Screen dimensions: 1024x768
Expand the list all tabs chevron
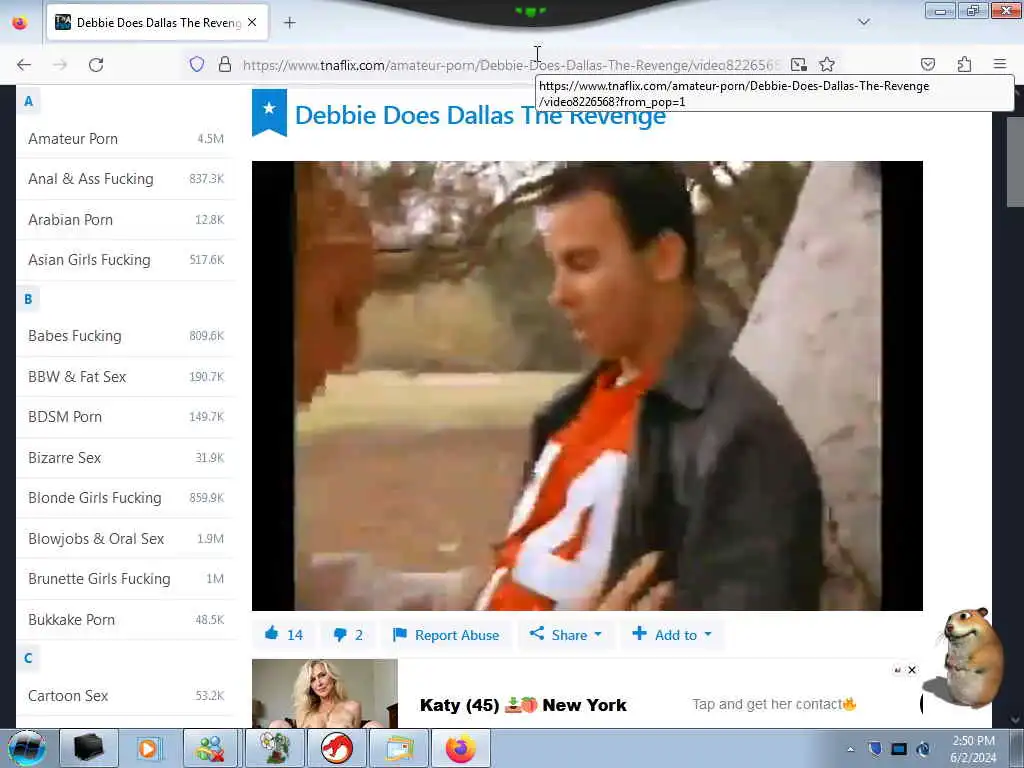click(x=863, y=22)
